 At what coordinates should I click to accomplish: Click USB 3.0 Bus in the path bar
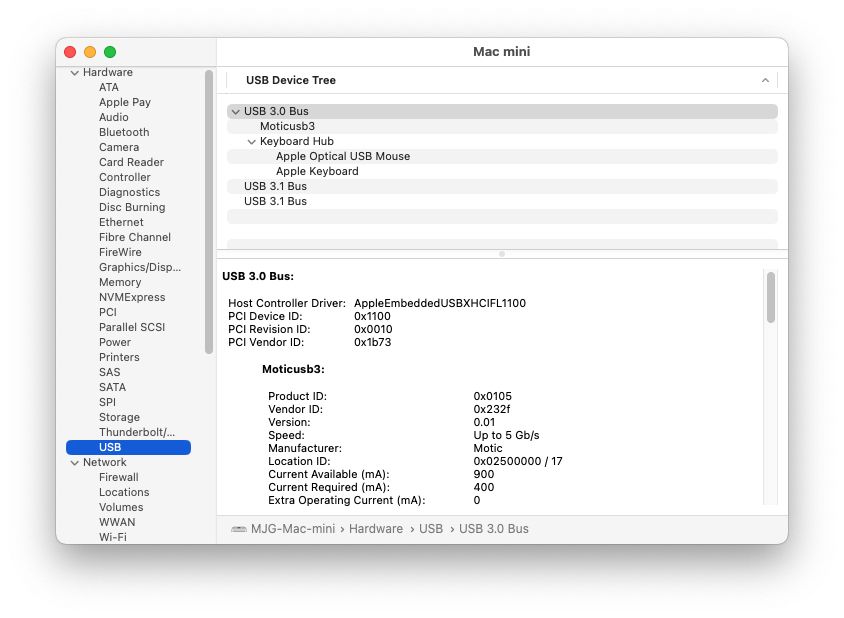tap(494, 529)
